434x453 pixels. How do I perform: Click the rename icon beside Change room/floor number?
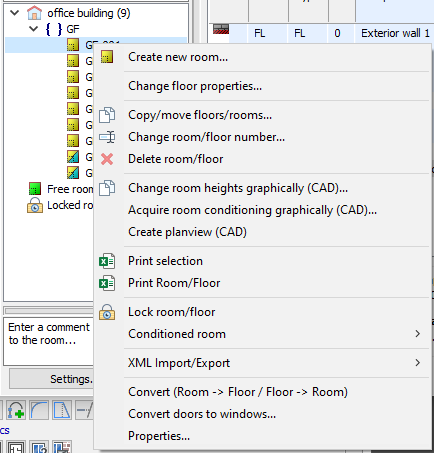click(x=107, y=137)
